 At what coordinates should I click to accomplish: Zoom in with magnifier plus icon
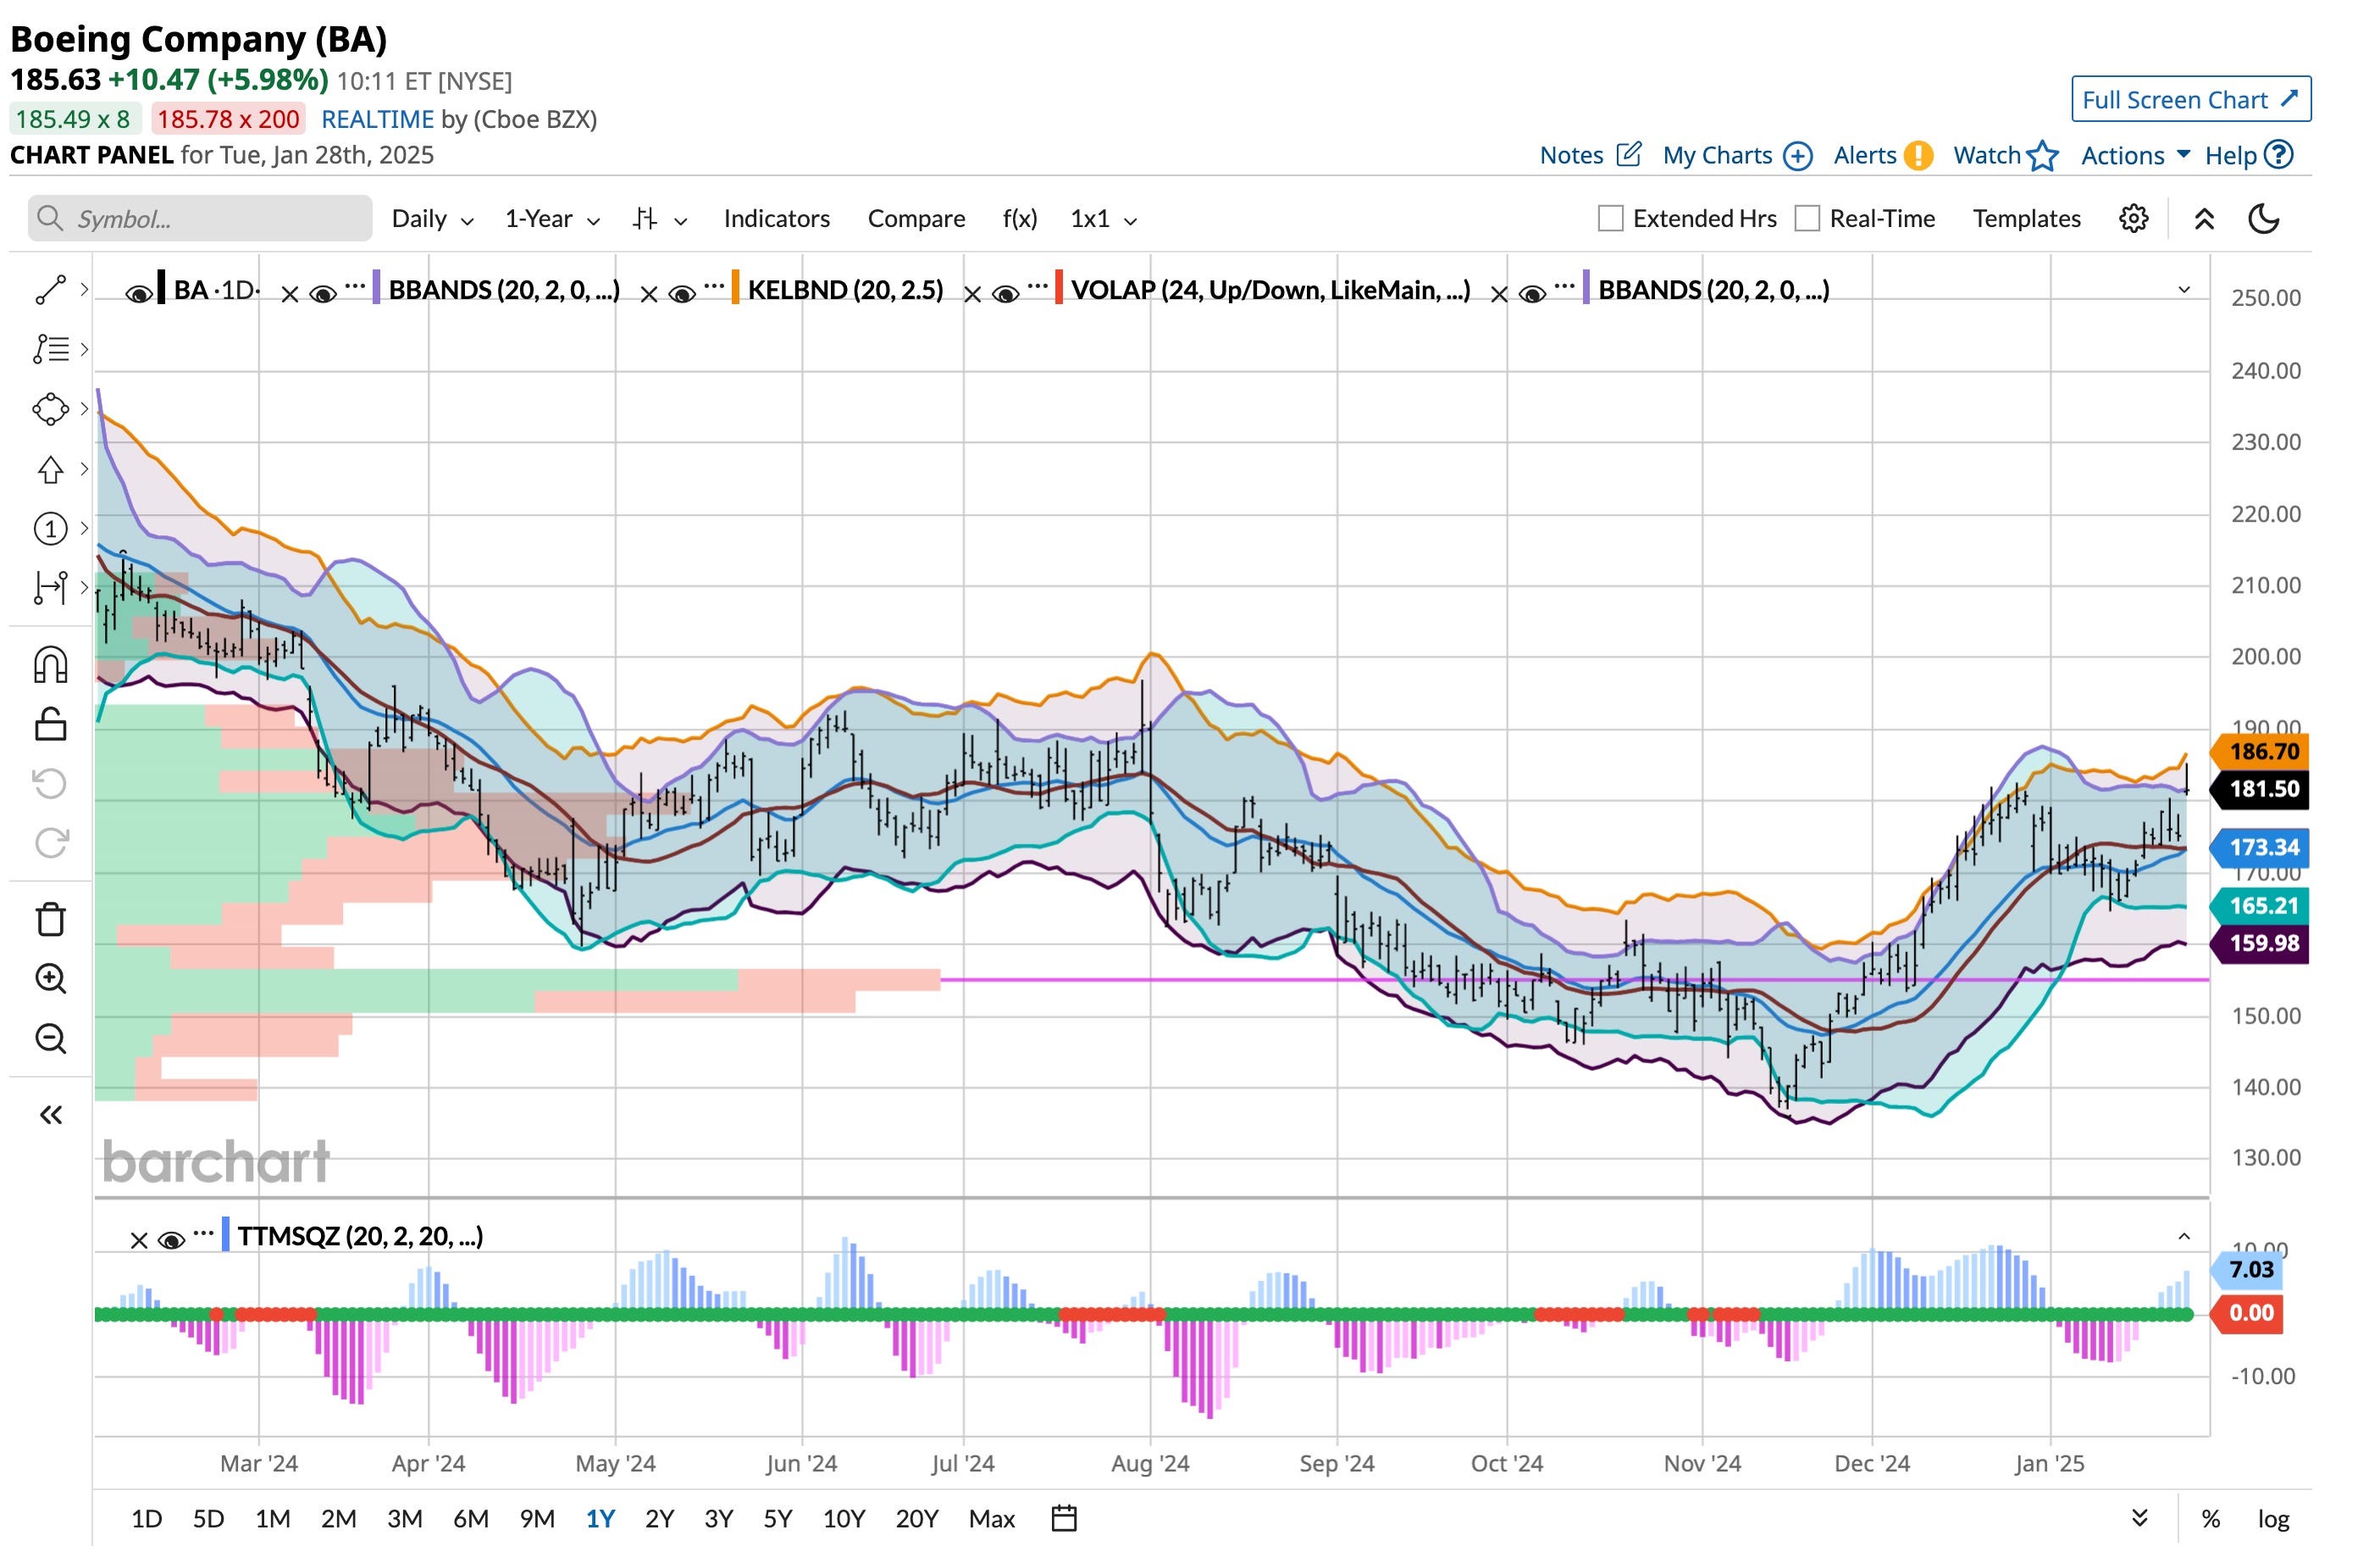pos(50,979)
